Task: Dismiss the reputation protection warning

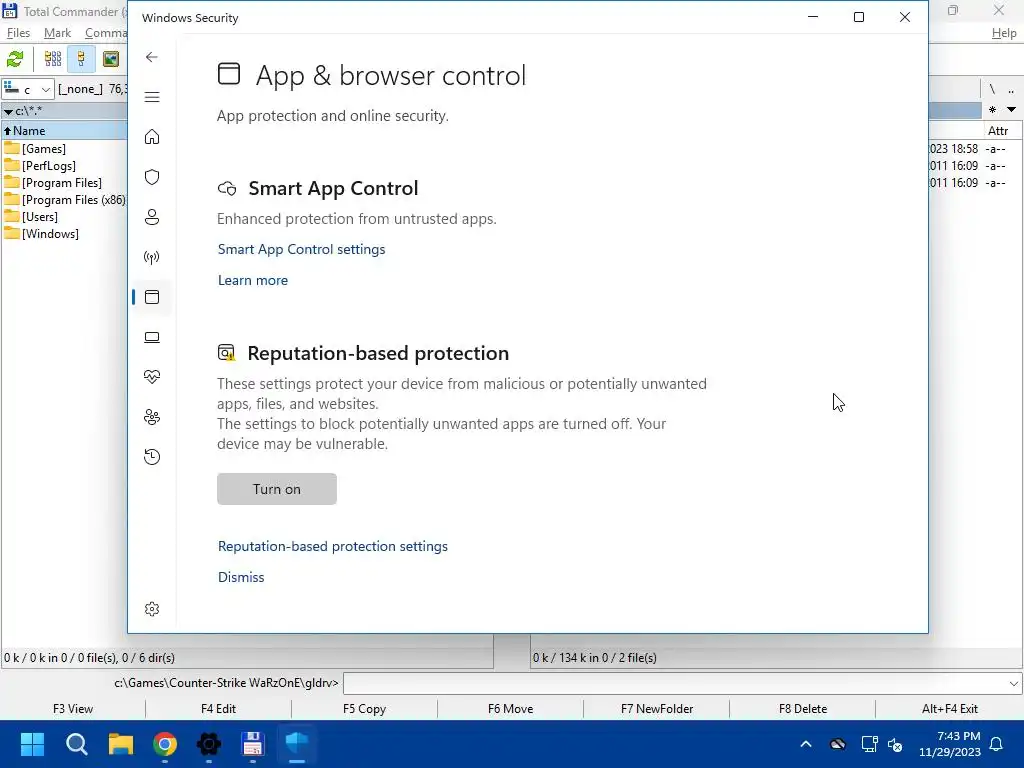Action: tap(241, 577)
